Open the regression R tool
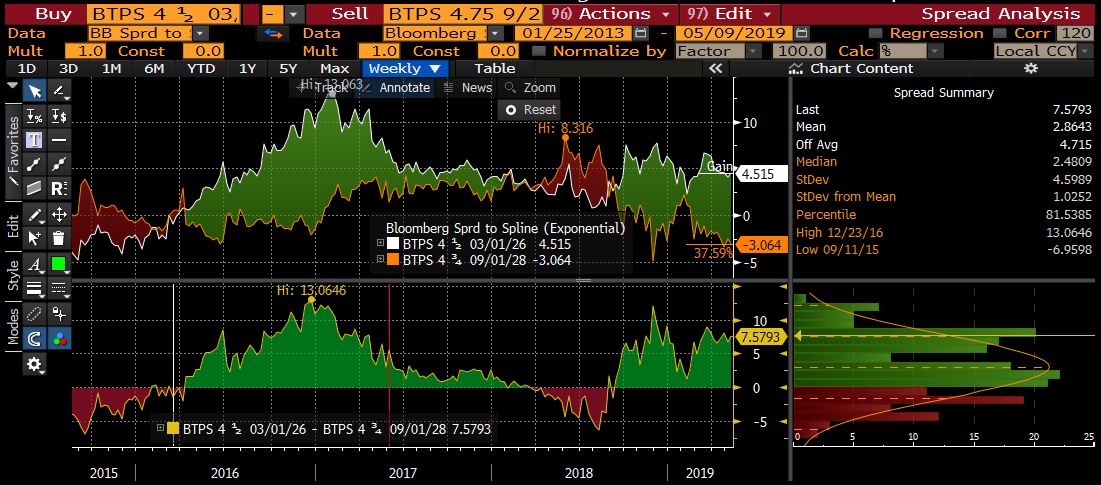 tap(60, 188)
